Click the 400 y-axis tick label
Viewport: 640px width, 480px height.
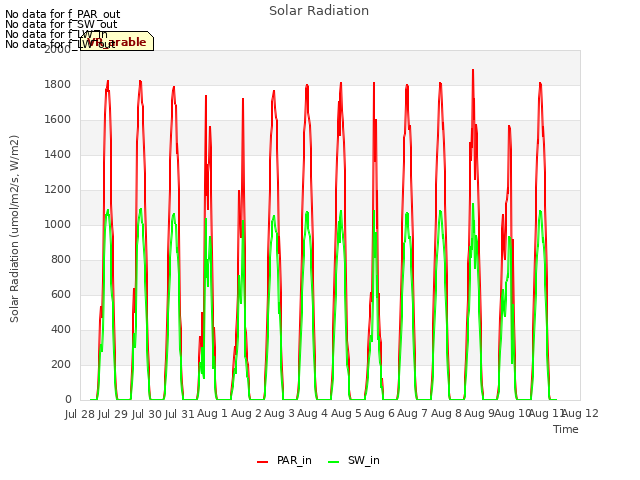coord(61,329)
